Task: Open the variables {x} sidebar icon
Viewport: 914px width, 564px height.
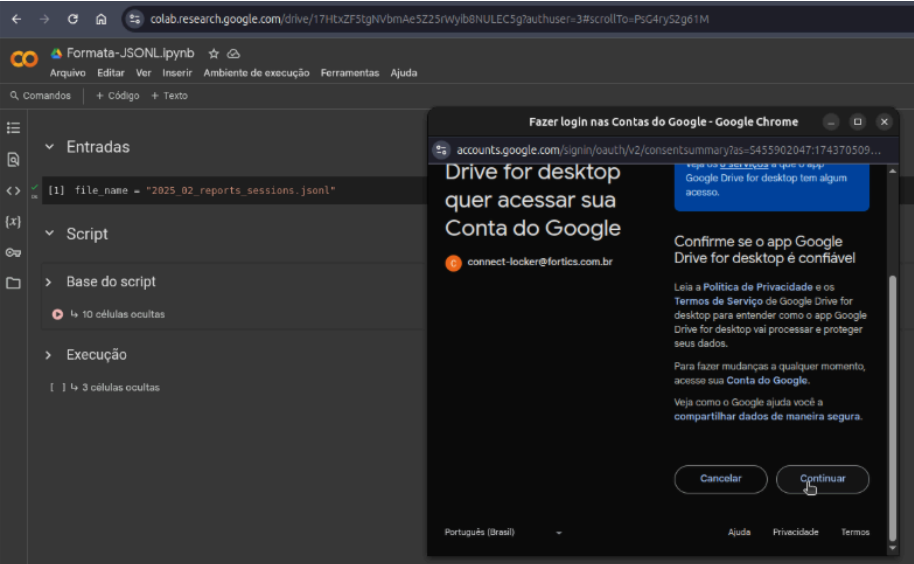Action: pos(13,221)
